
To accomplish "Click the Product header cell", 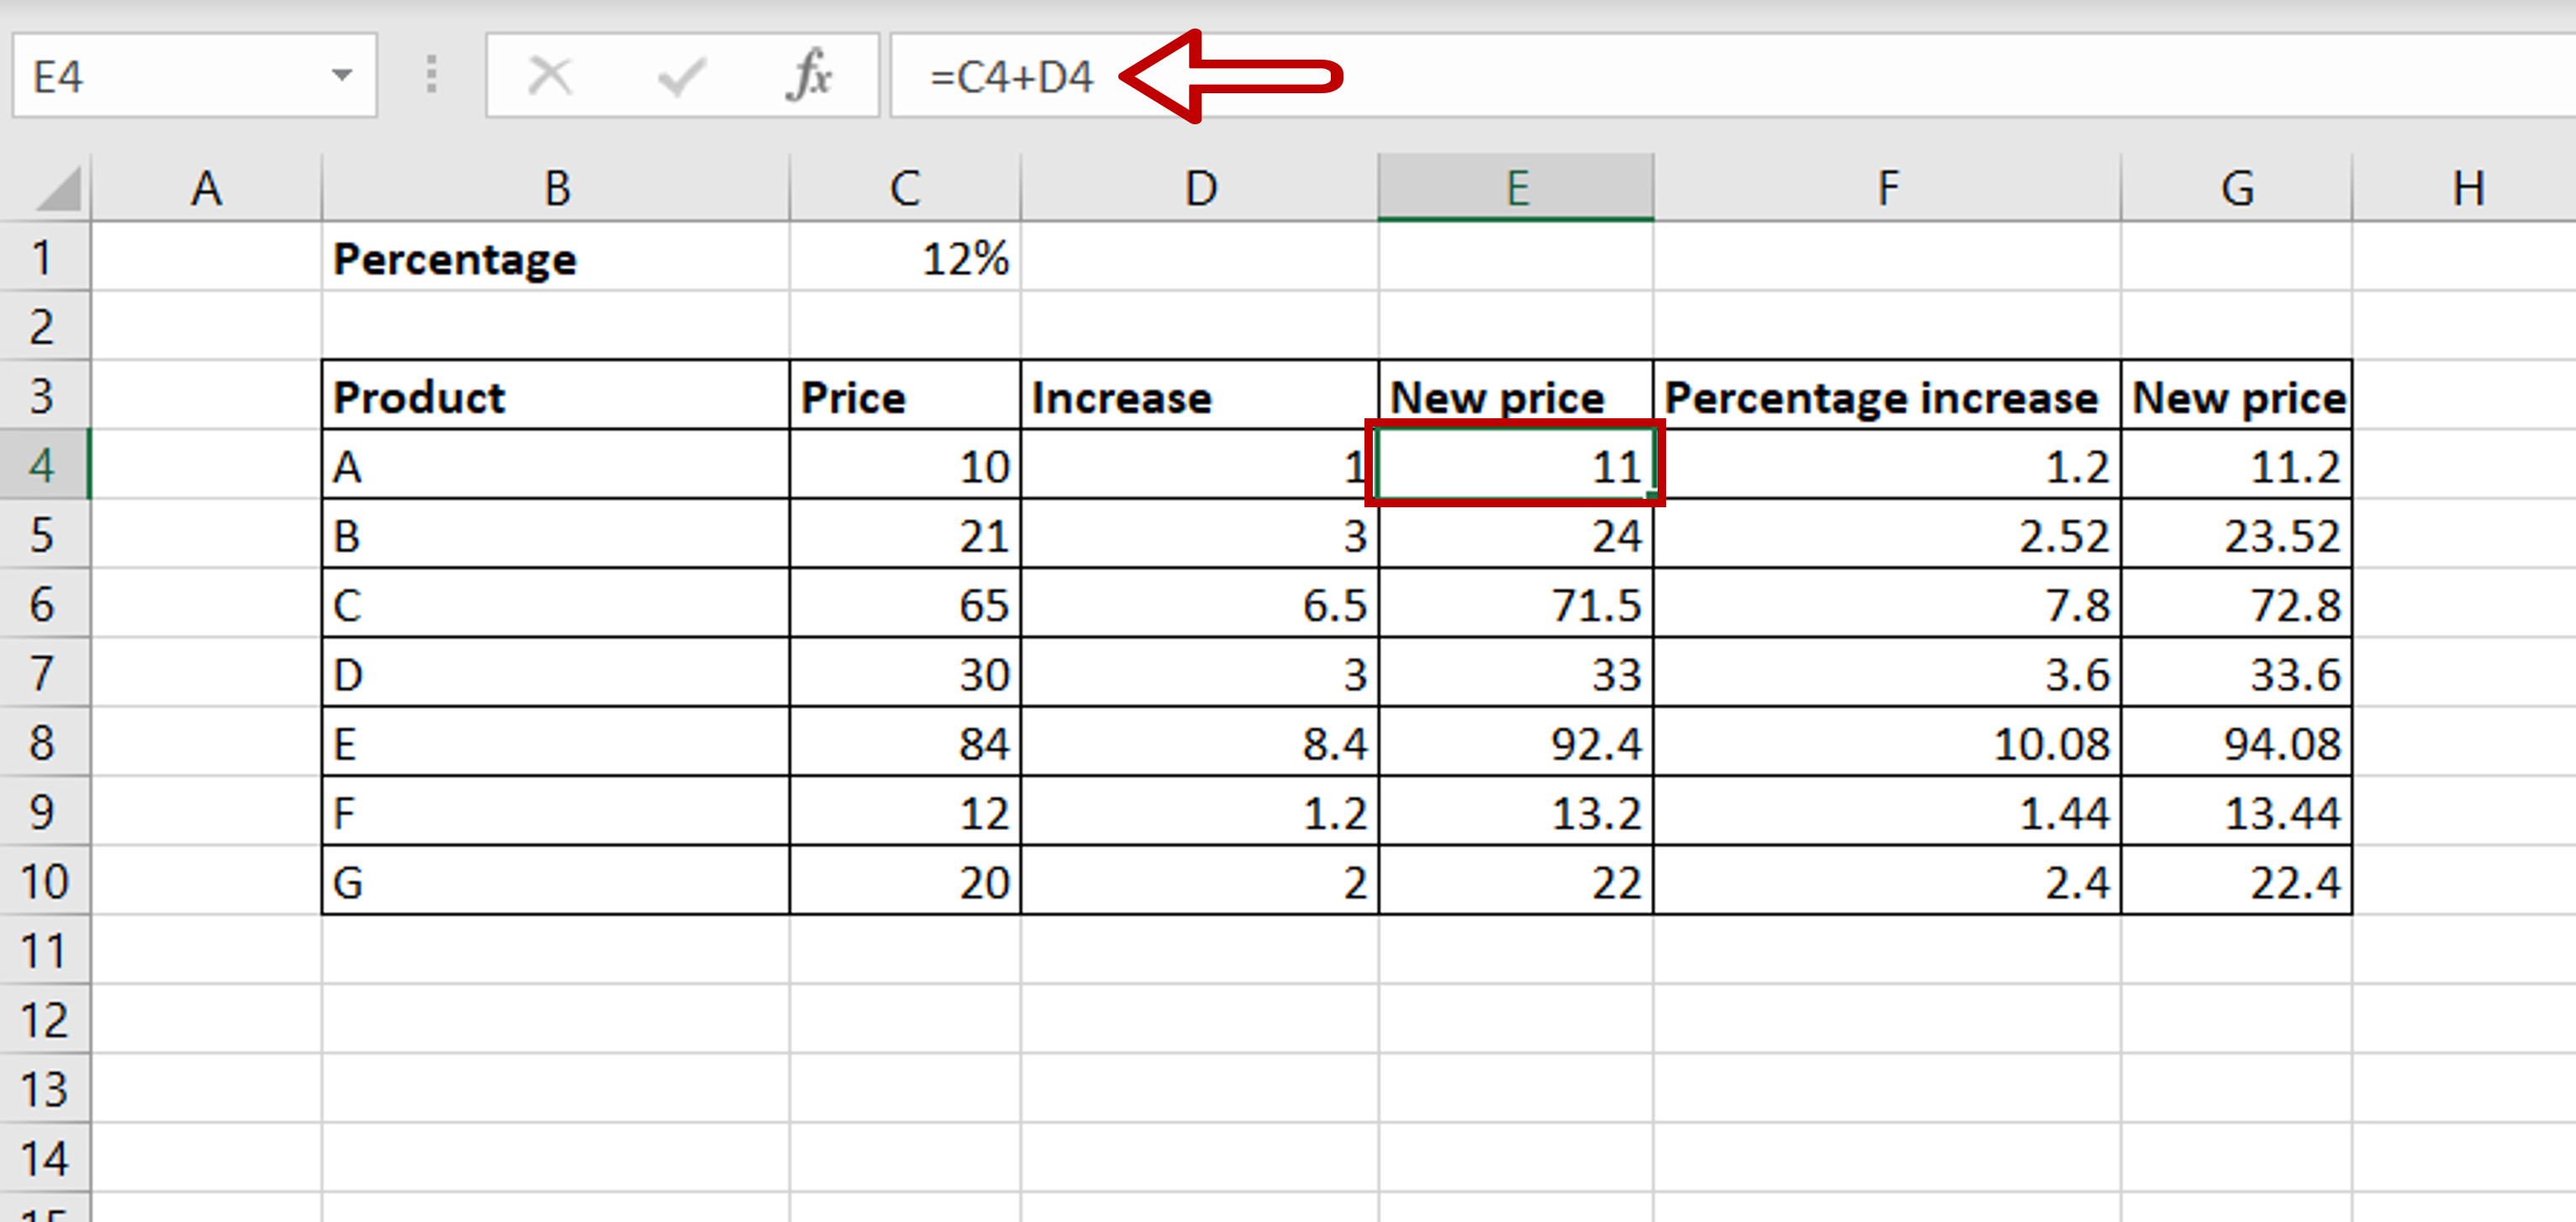I will (555, 397).
